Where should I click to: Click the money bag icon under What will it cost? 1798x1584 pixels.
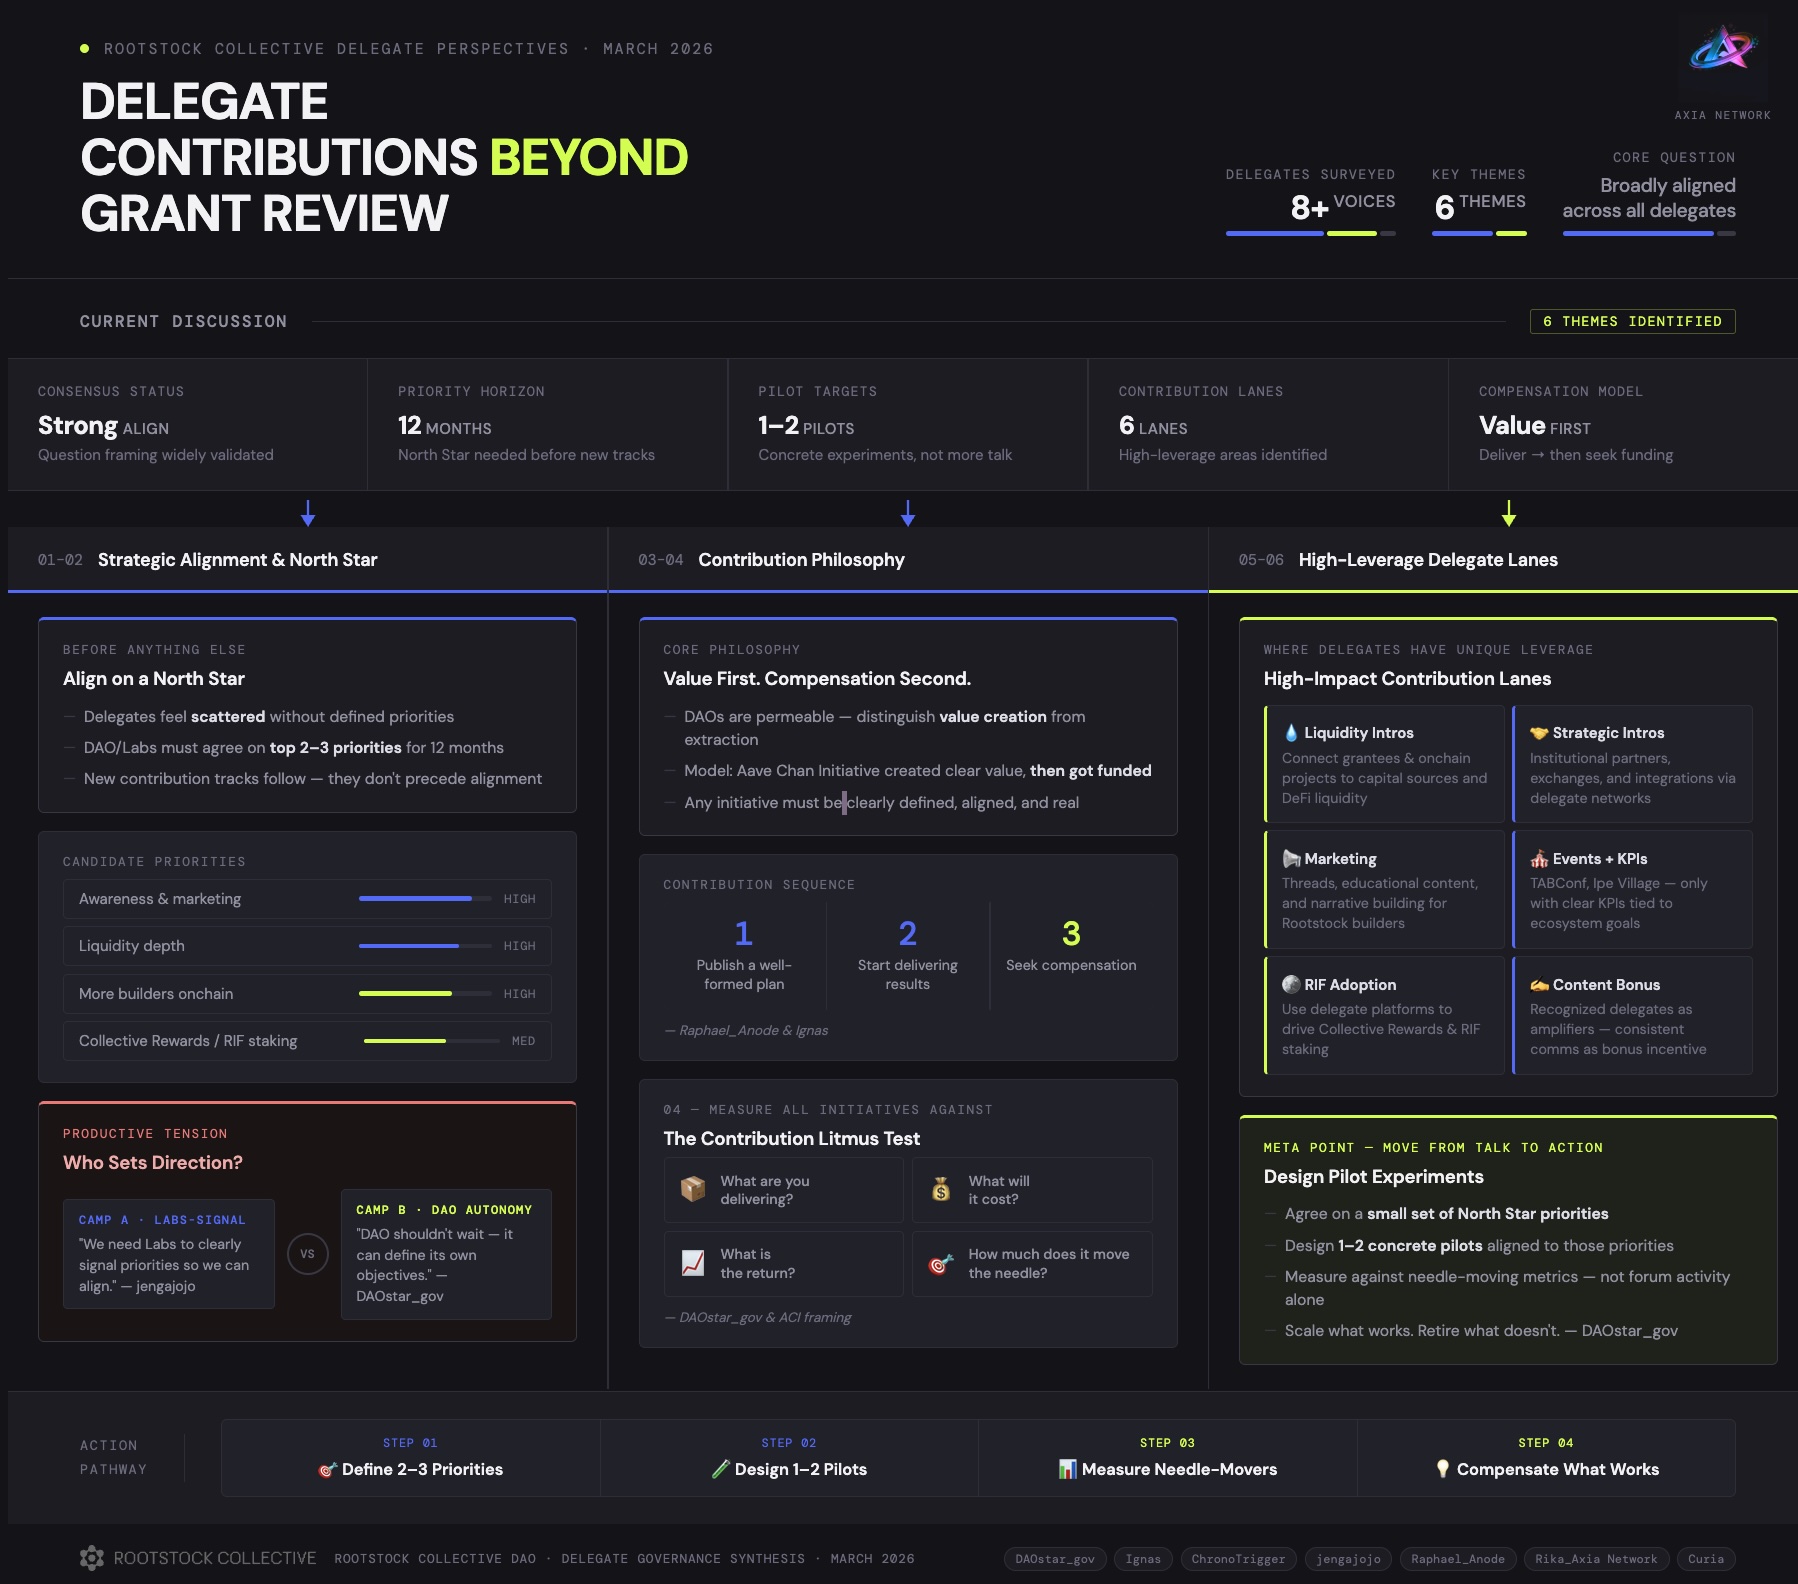pyautogui.click(x=940, y=1189)
